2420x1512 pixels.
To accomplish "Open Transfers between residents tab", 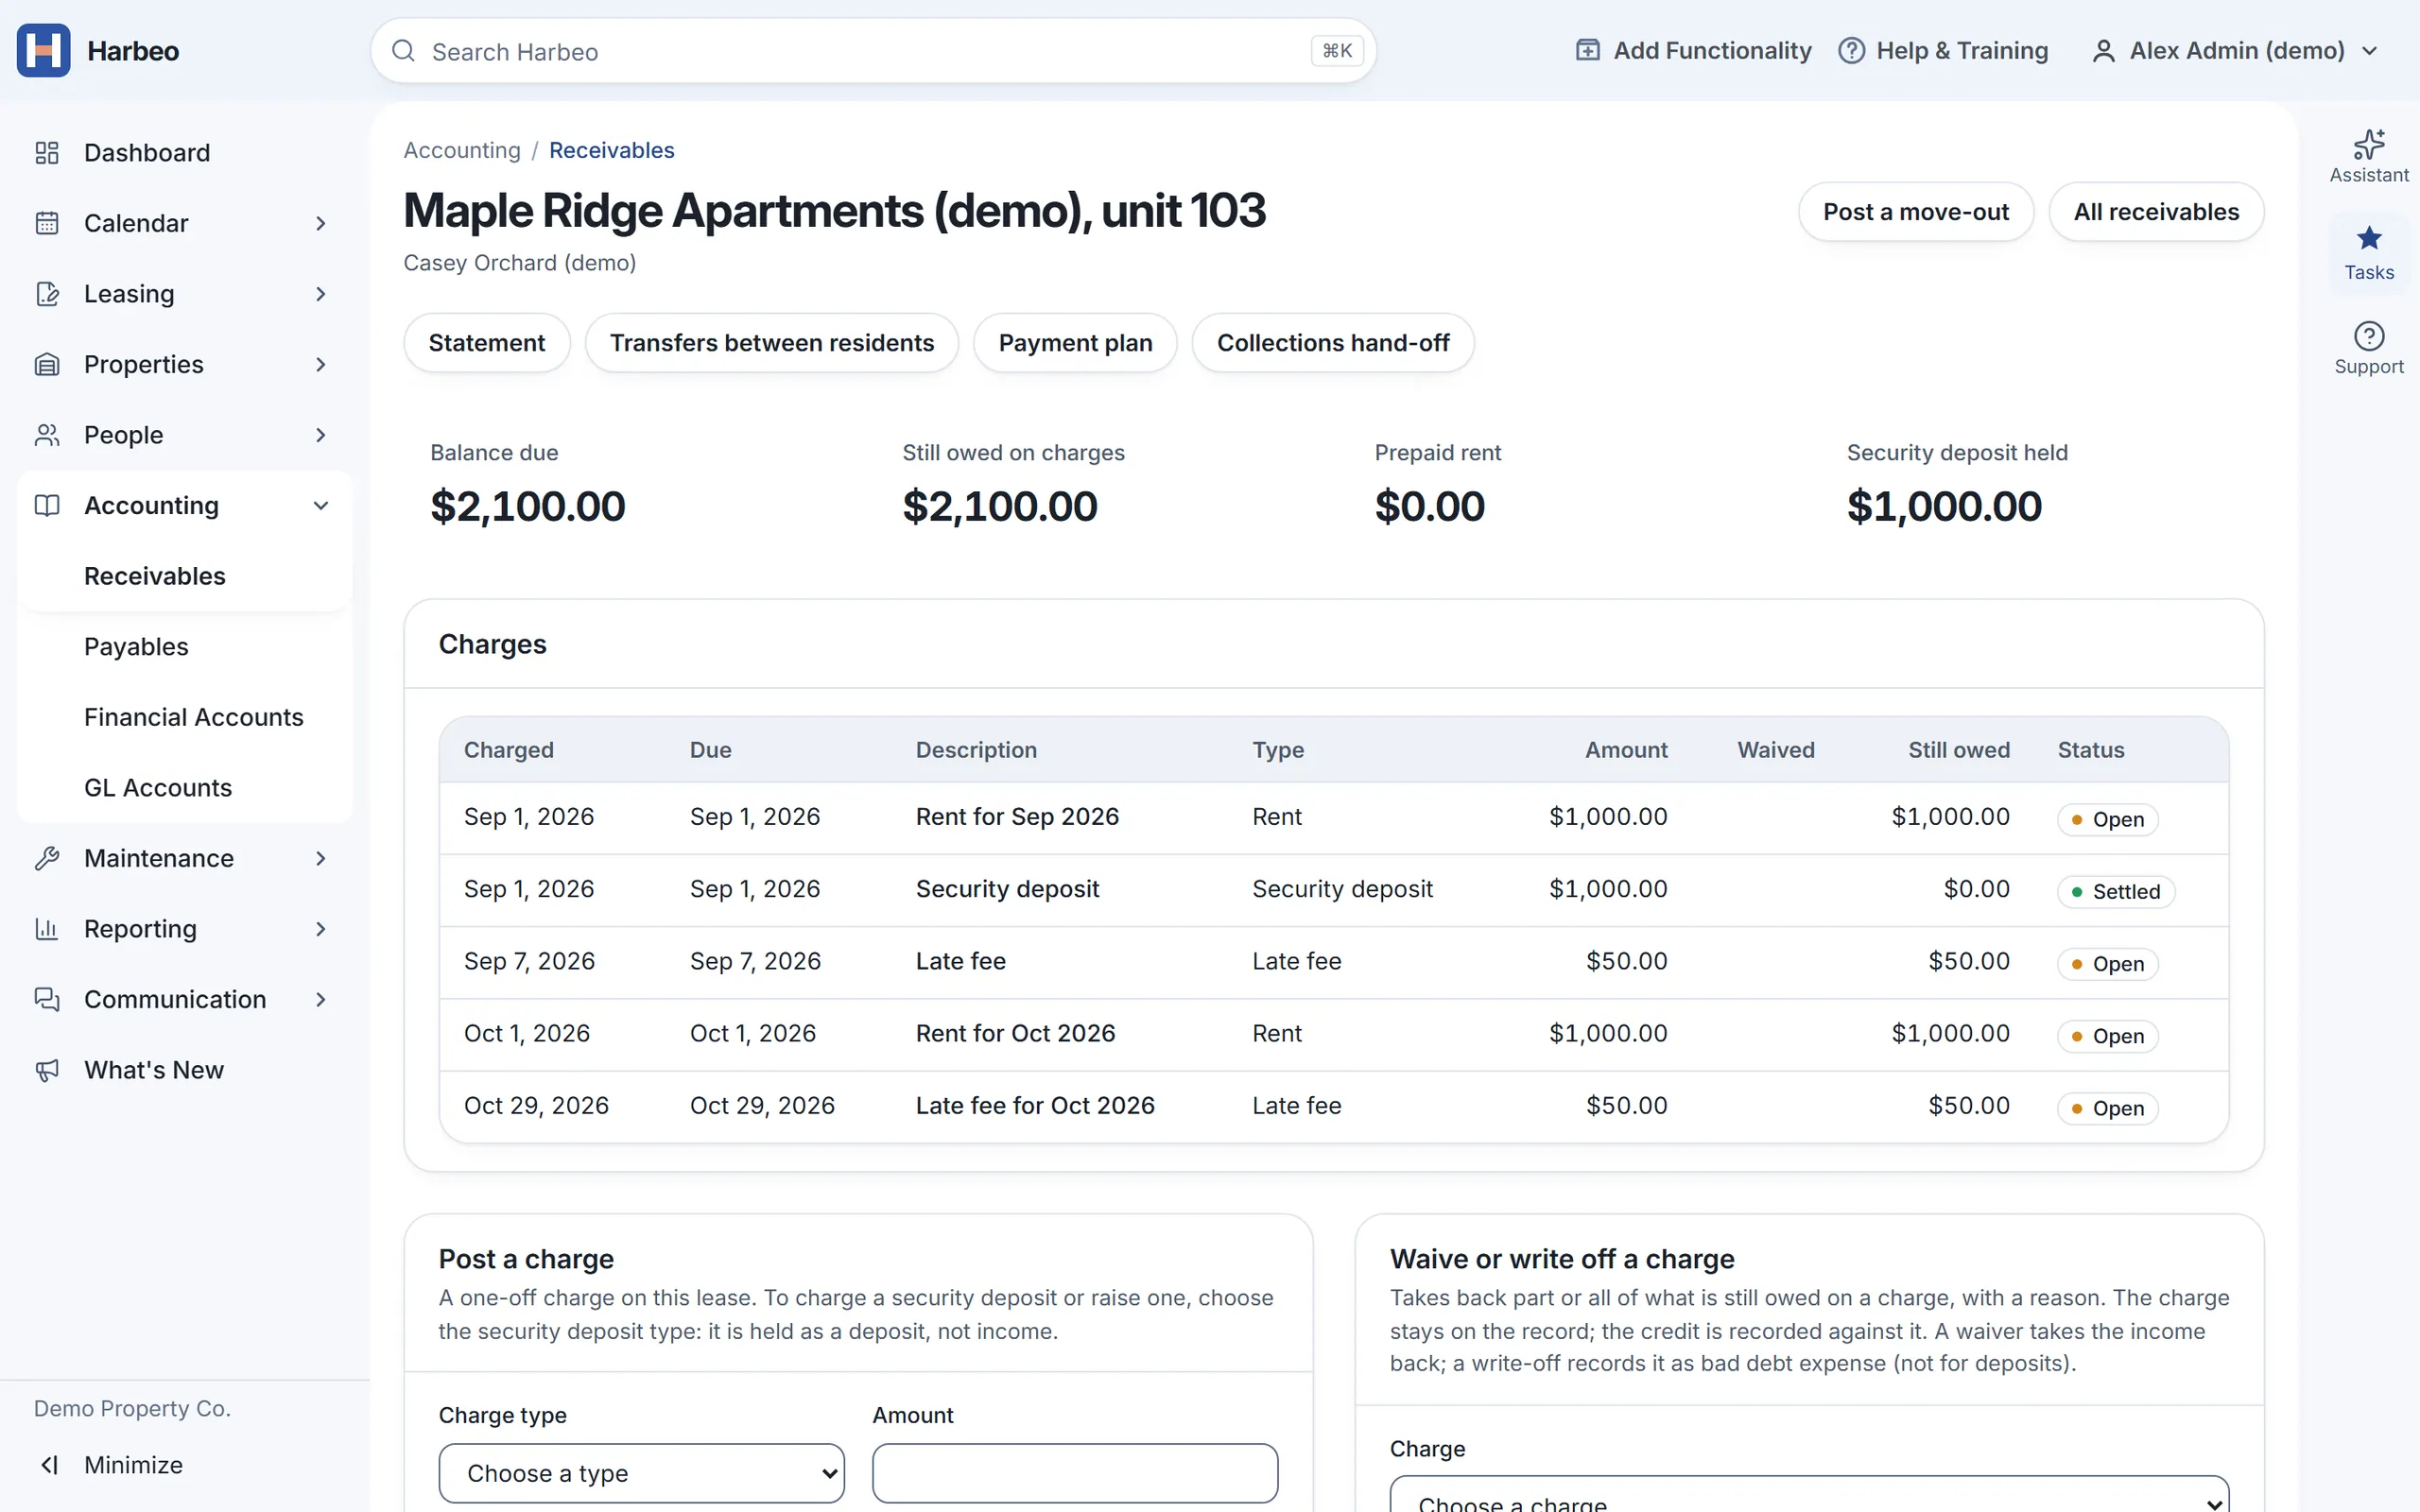I will tap(771, 343).
